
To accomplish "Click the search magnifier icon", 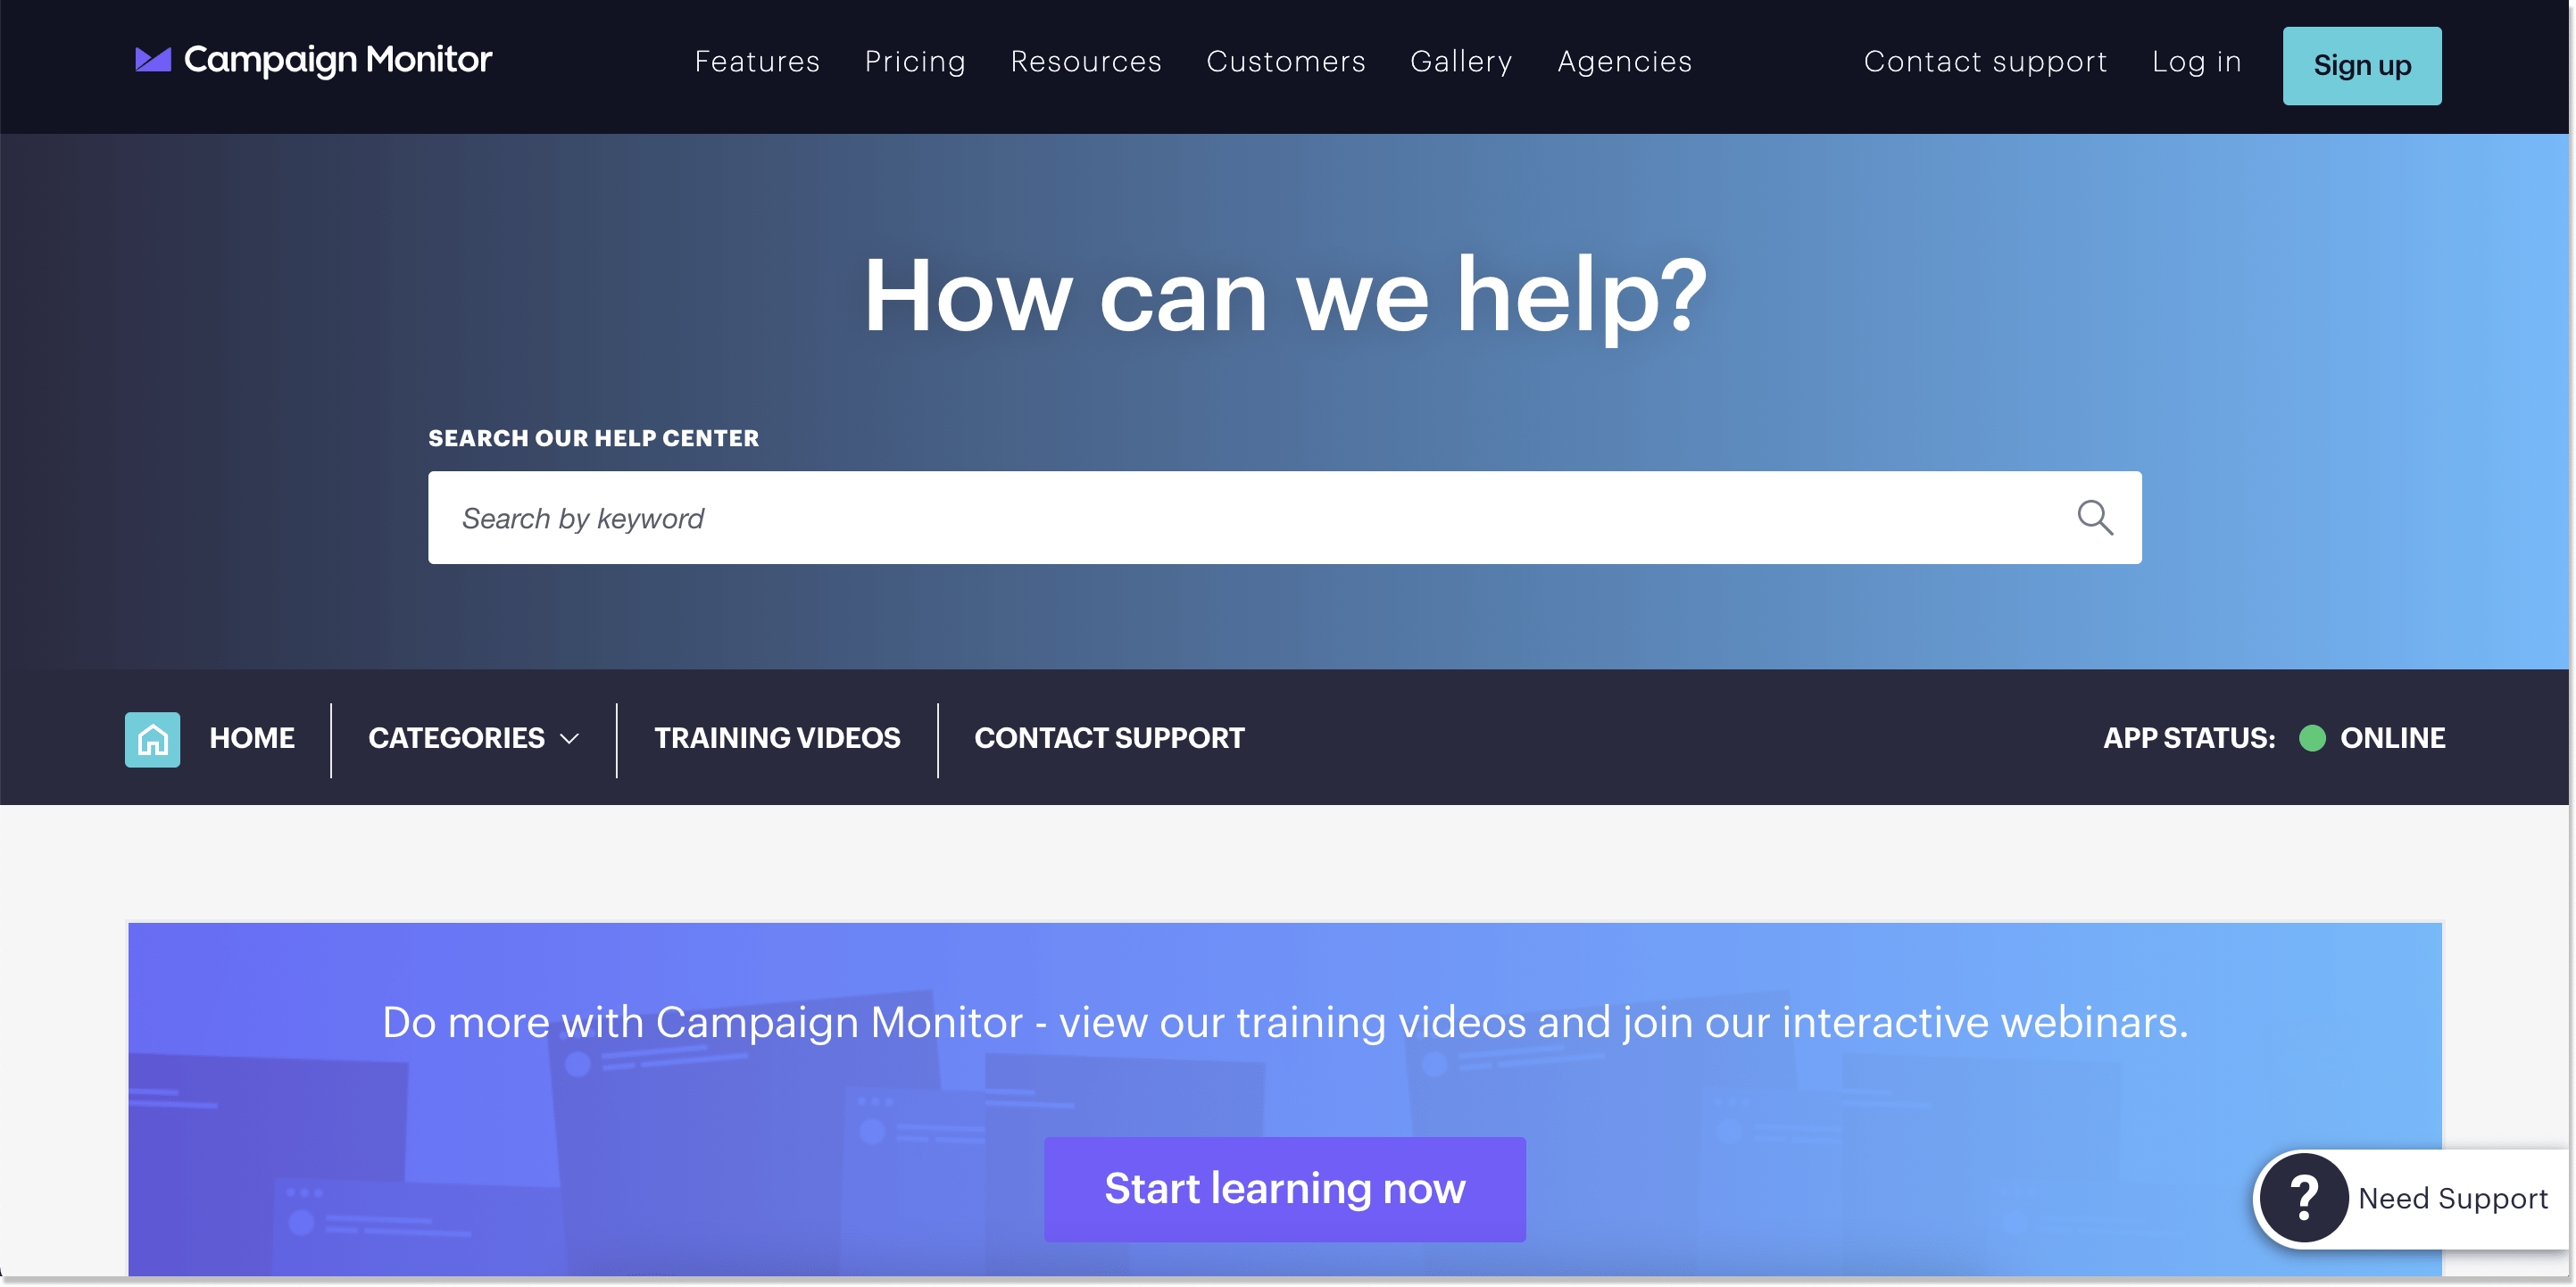I will [2095, 516].
